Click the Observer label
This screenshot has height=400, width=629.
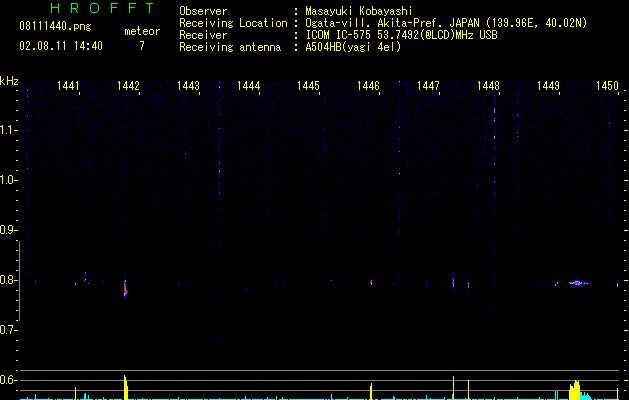point(203,11)
